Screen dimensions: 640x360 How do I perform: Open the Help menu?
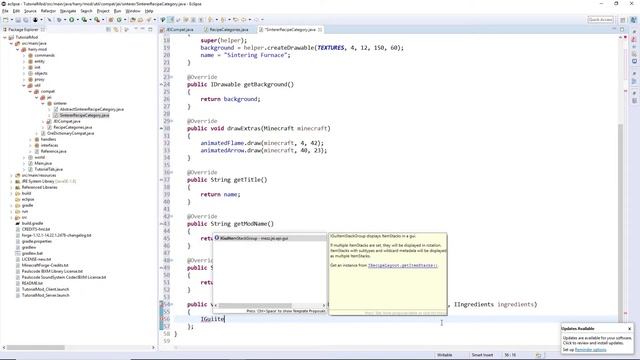[149, 11]
